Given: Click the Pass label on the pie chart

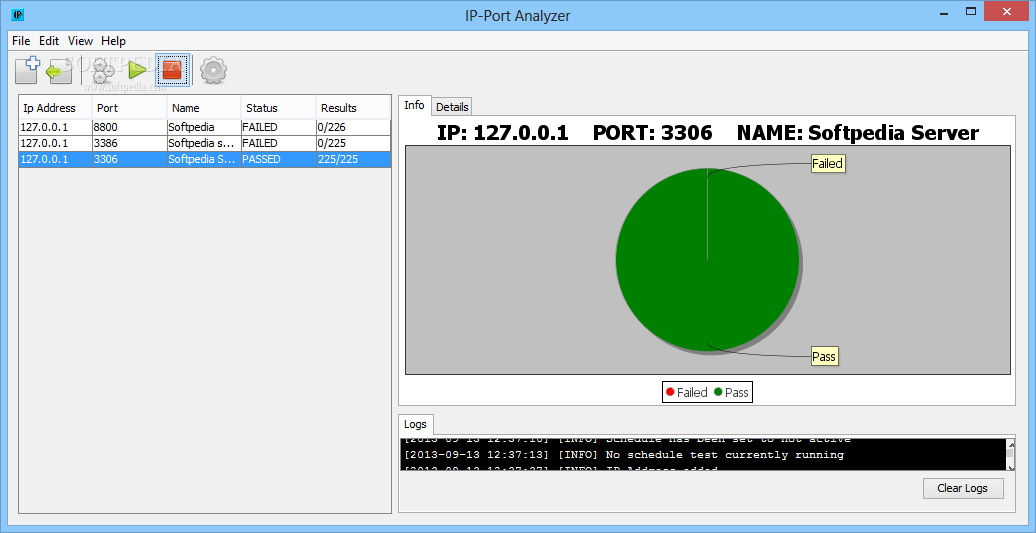Looking at the screenshot, I should click(x=825, y=357).
